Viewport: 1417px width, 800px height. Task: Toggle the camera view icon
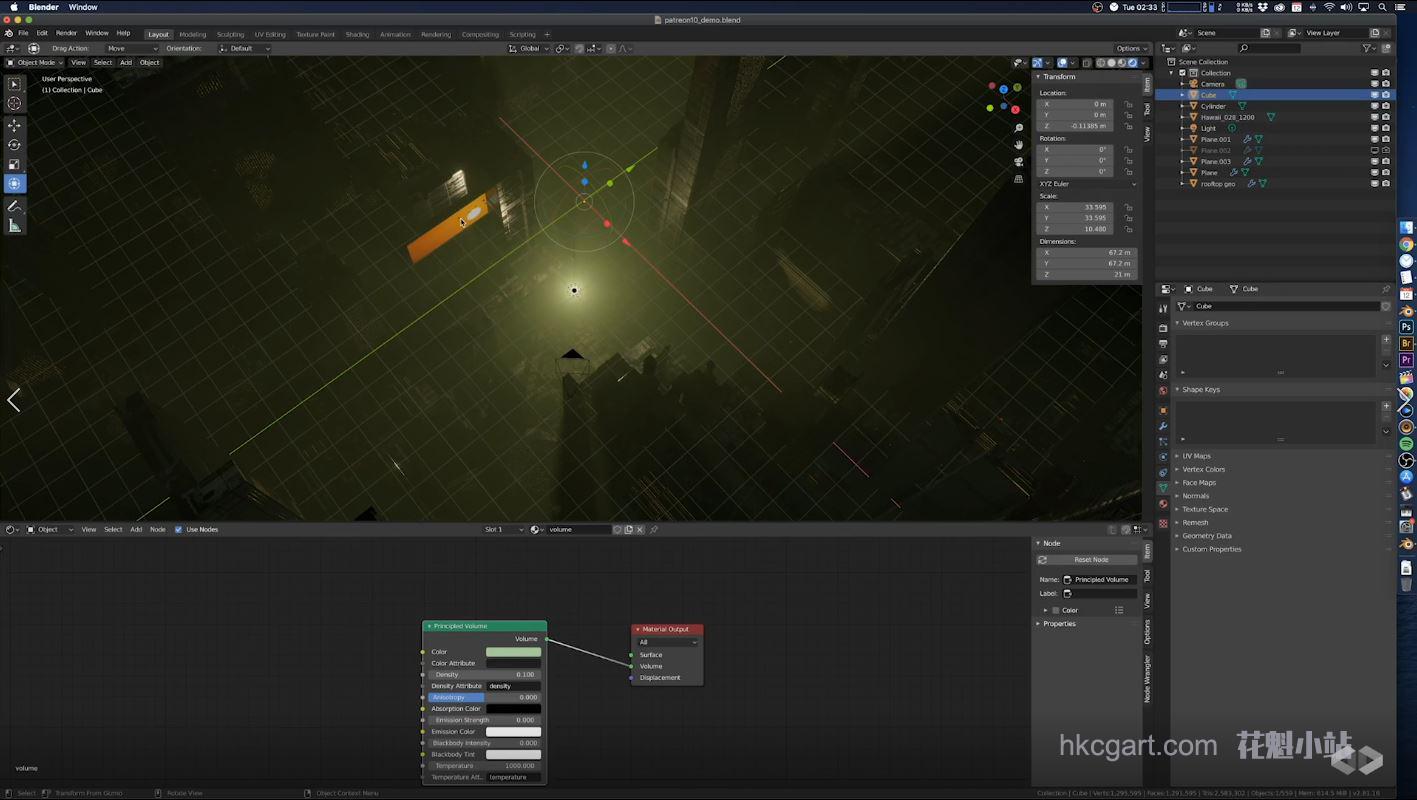point(1019,162)
